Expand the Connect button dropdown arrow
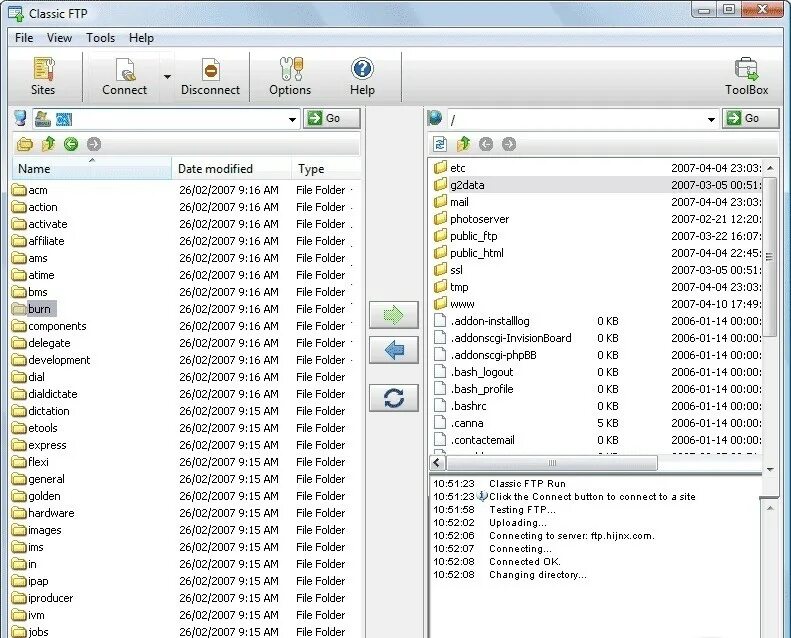791x638 pixels. pyautogui.click(x=167, y=77)
